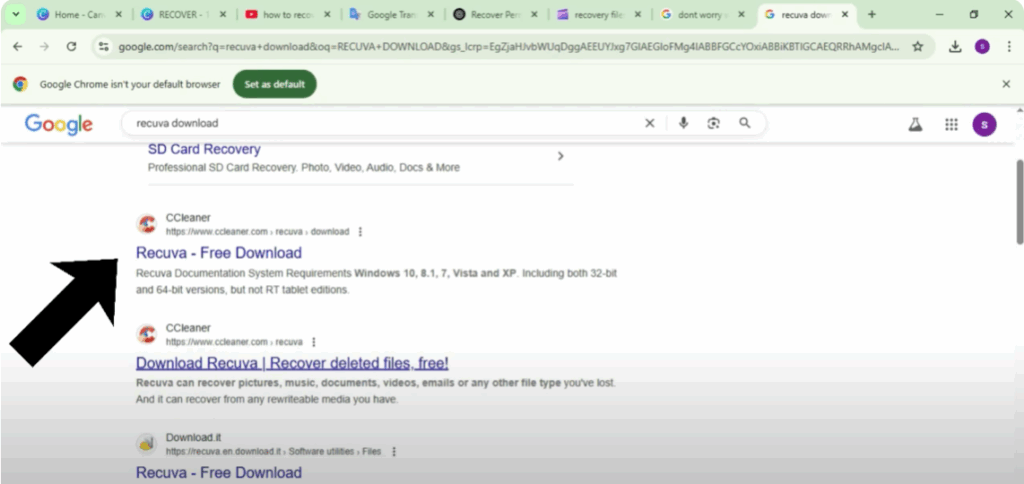
Task: Close the YouTube how to recover tab
Action: (327, 14)
